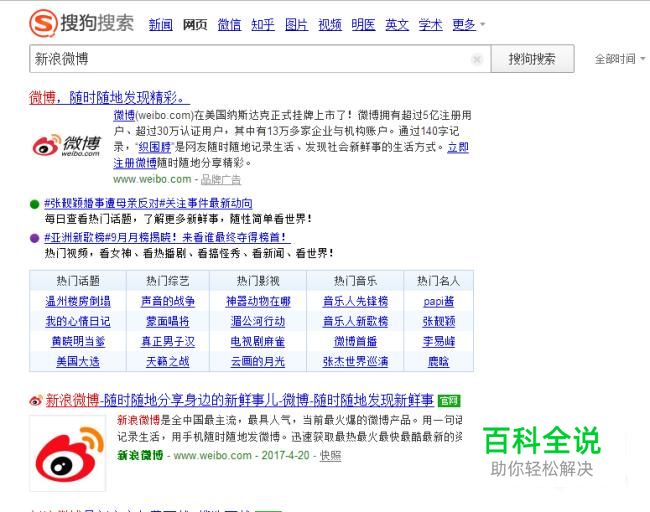The image size is (650, 512).
Task: Go to the 明医 tab
Action: coord(364,25)
